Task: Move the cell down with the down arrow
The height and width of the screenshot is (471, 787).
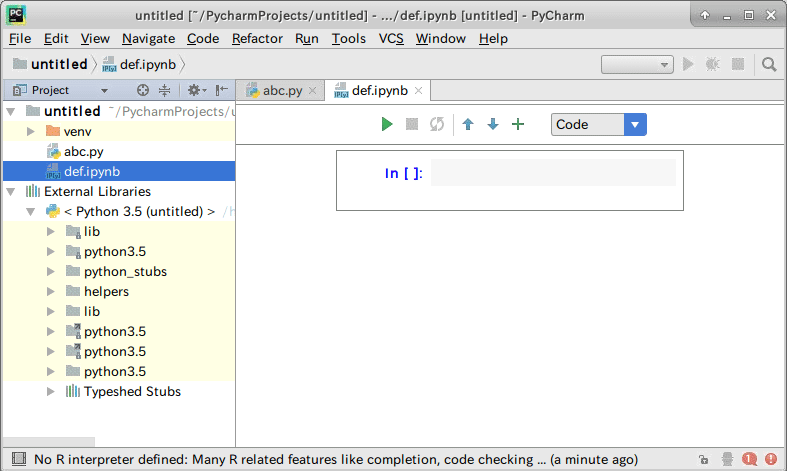Action: click(x=493, y=124)
